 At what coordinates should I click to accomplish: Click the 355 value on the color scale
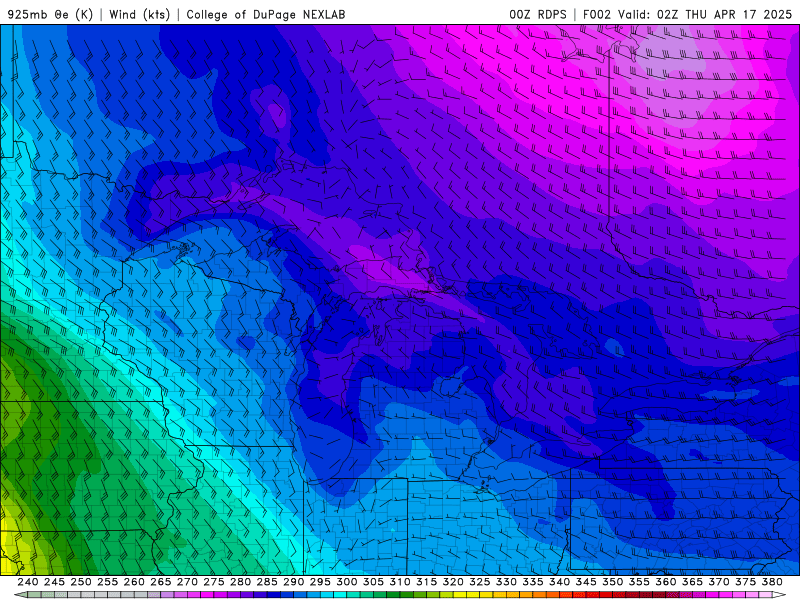click(639, 582)
